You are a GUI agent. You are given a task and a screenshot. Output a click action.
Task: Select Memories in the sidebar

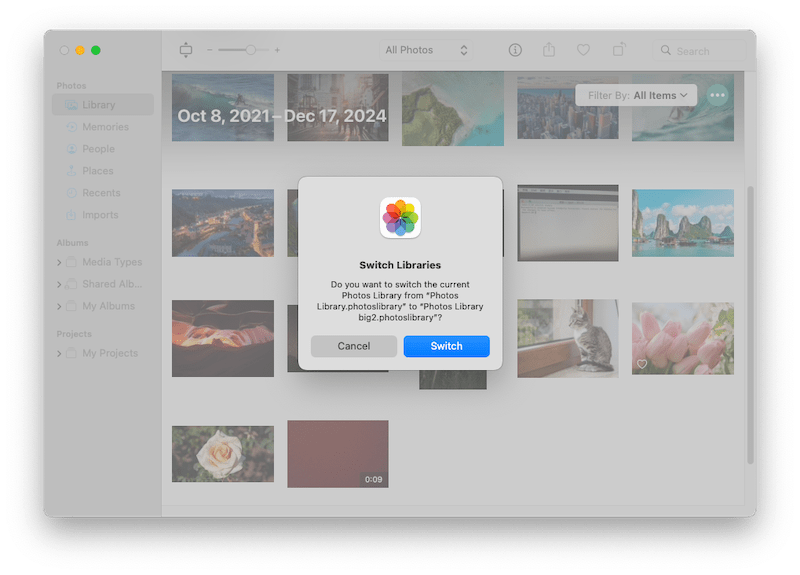point(105,127)
